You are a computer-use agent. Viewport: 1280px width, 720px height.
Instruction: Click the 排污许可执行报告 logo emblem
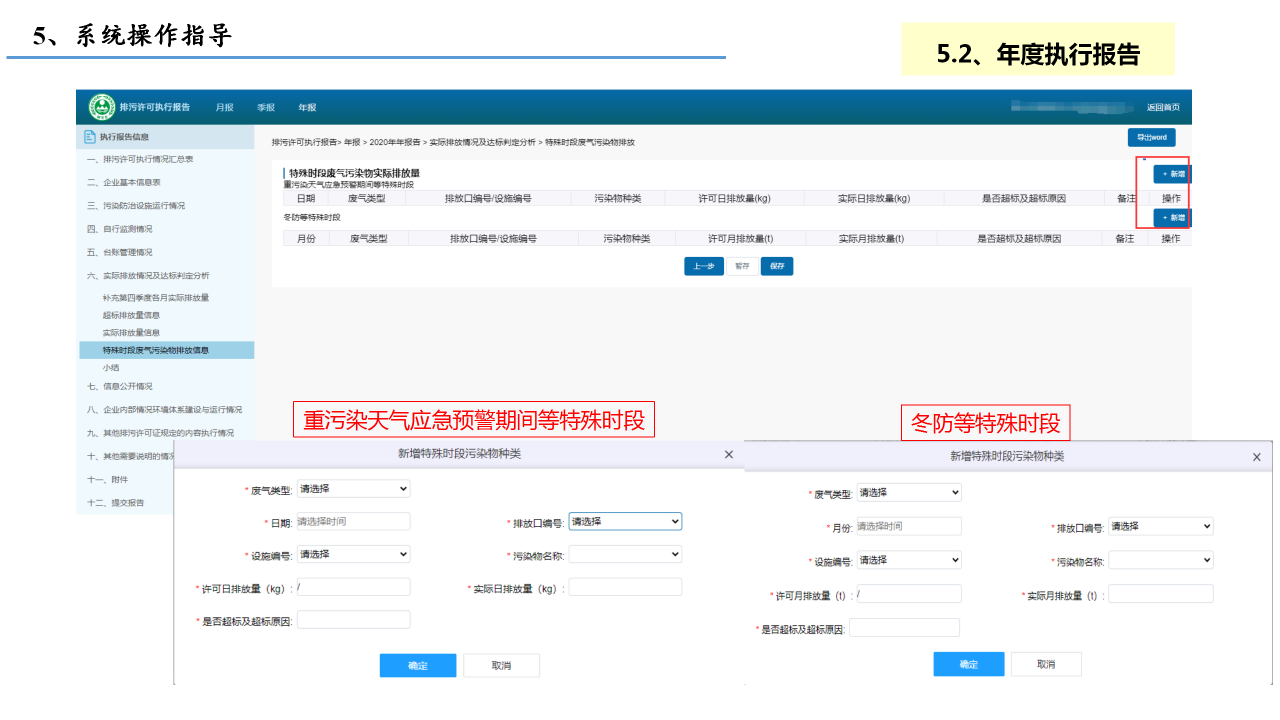click(x=101, y=107)
